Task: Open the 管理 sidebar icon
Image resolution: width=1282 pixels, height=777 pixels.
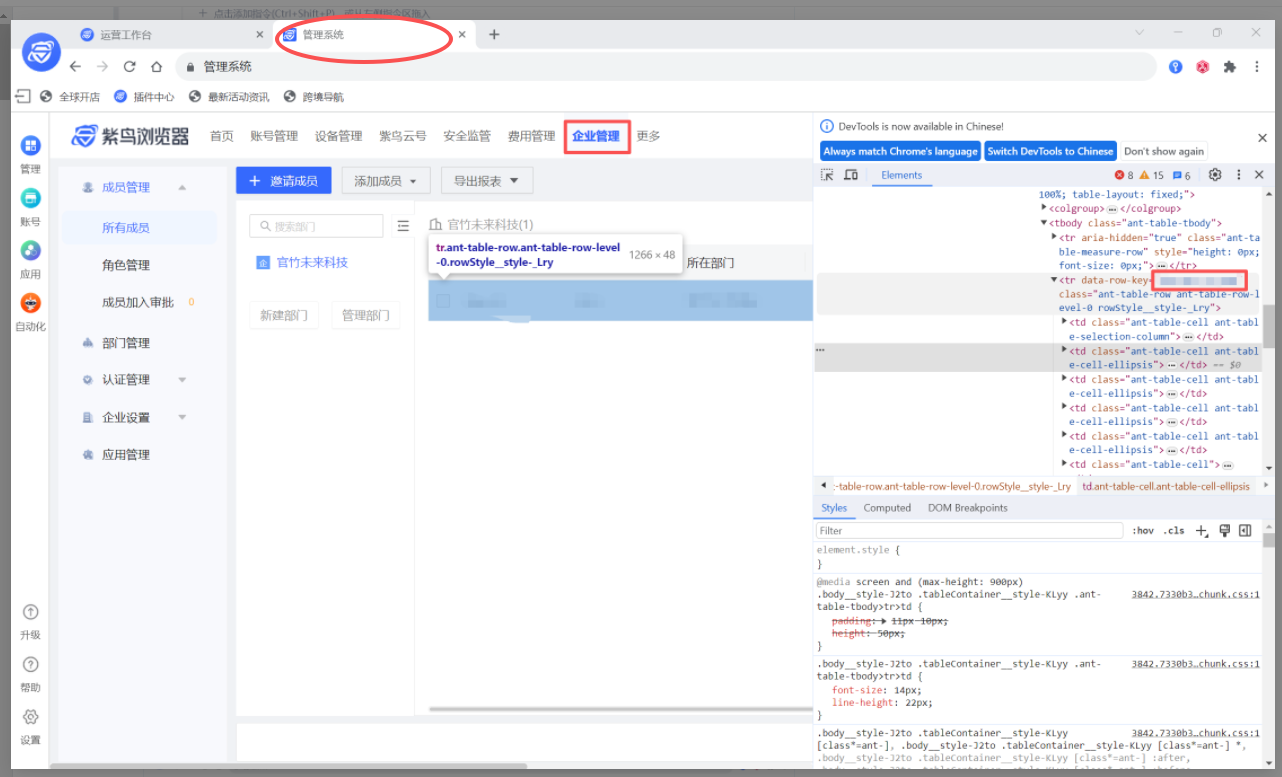Action: (30, 146)
